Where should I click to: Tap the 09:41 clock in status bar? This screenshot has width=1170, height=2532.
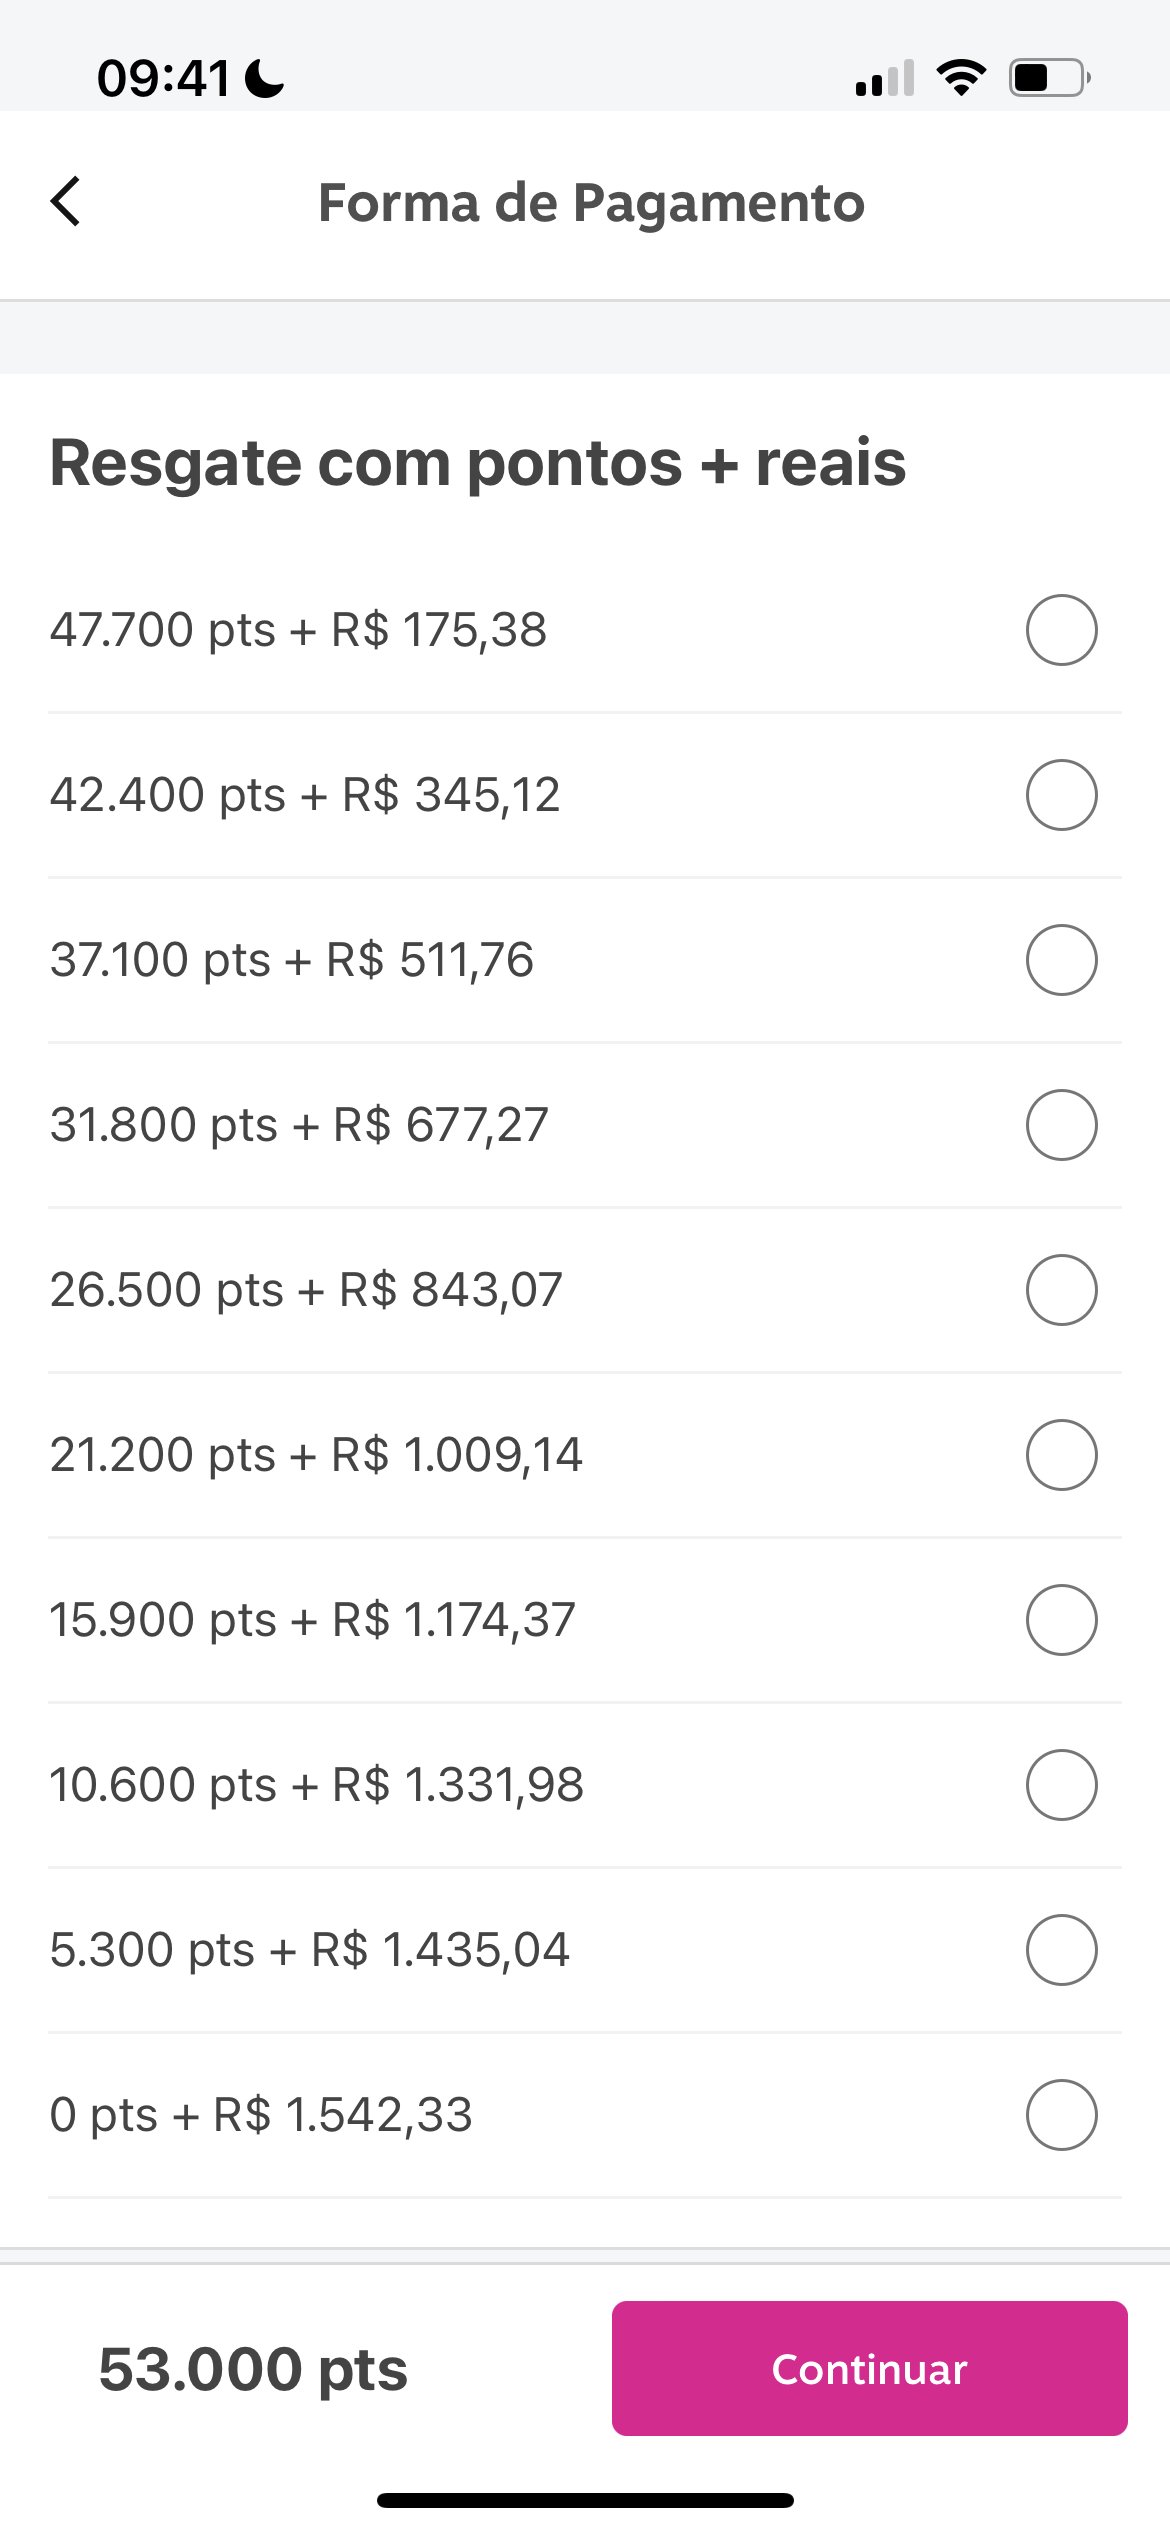coord(164,78)
